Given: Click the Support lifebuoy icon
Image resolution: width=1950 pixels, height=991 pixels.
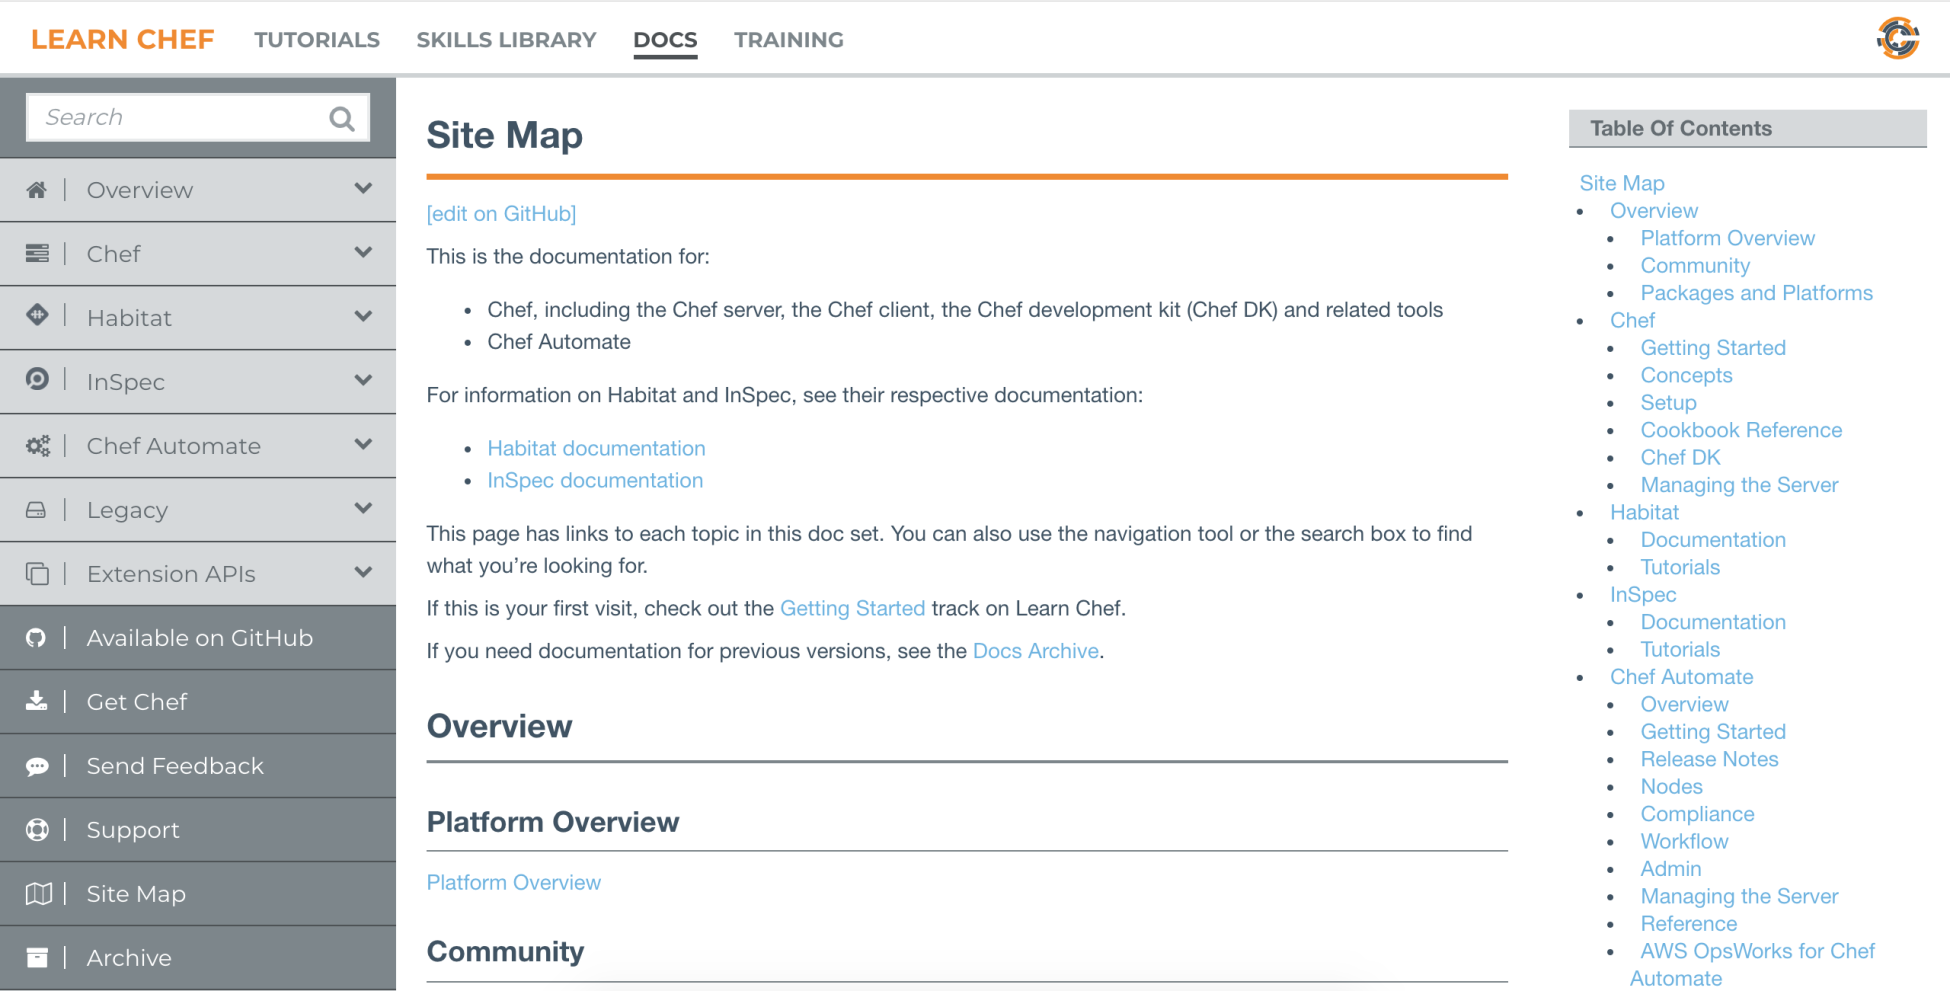Looking at the screenshot, I should (37, 830).
